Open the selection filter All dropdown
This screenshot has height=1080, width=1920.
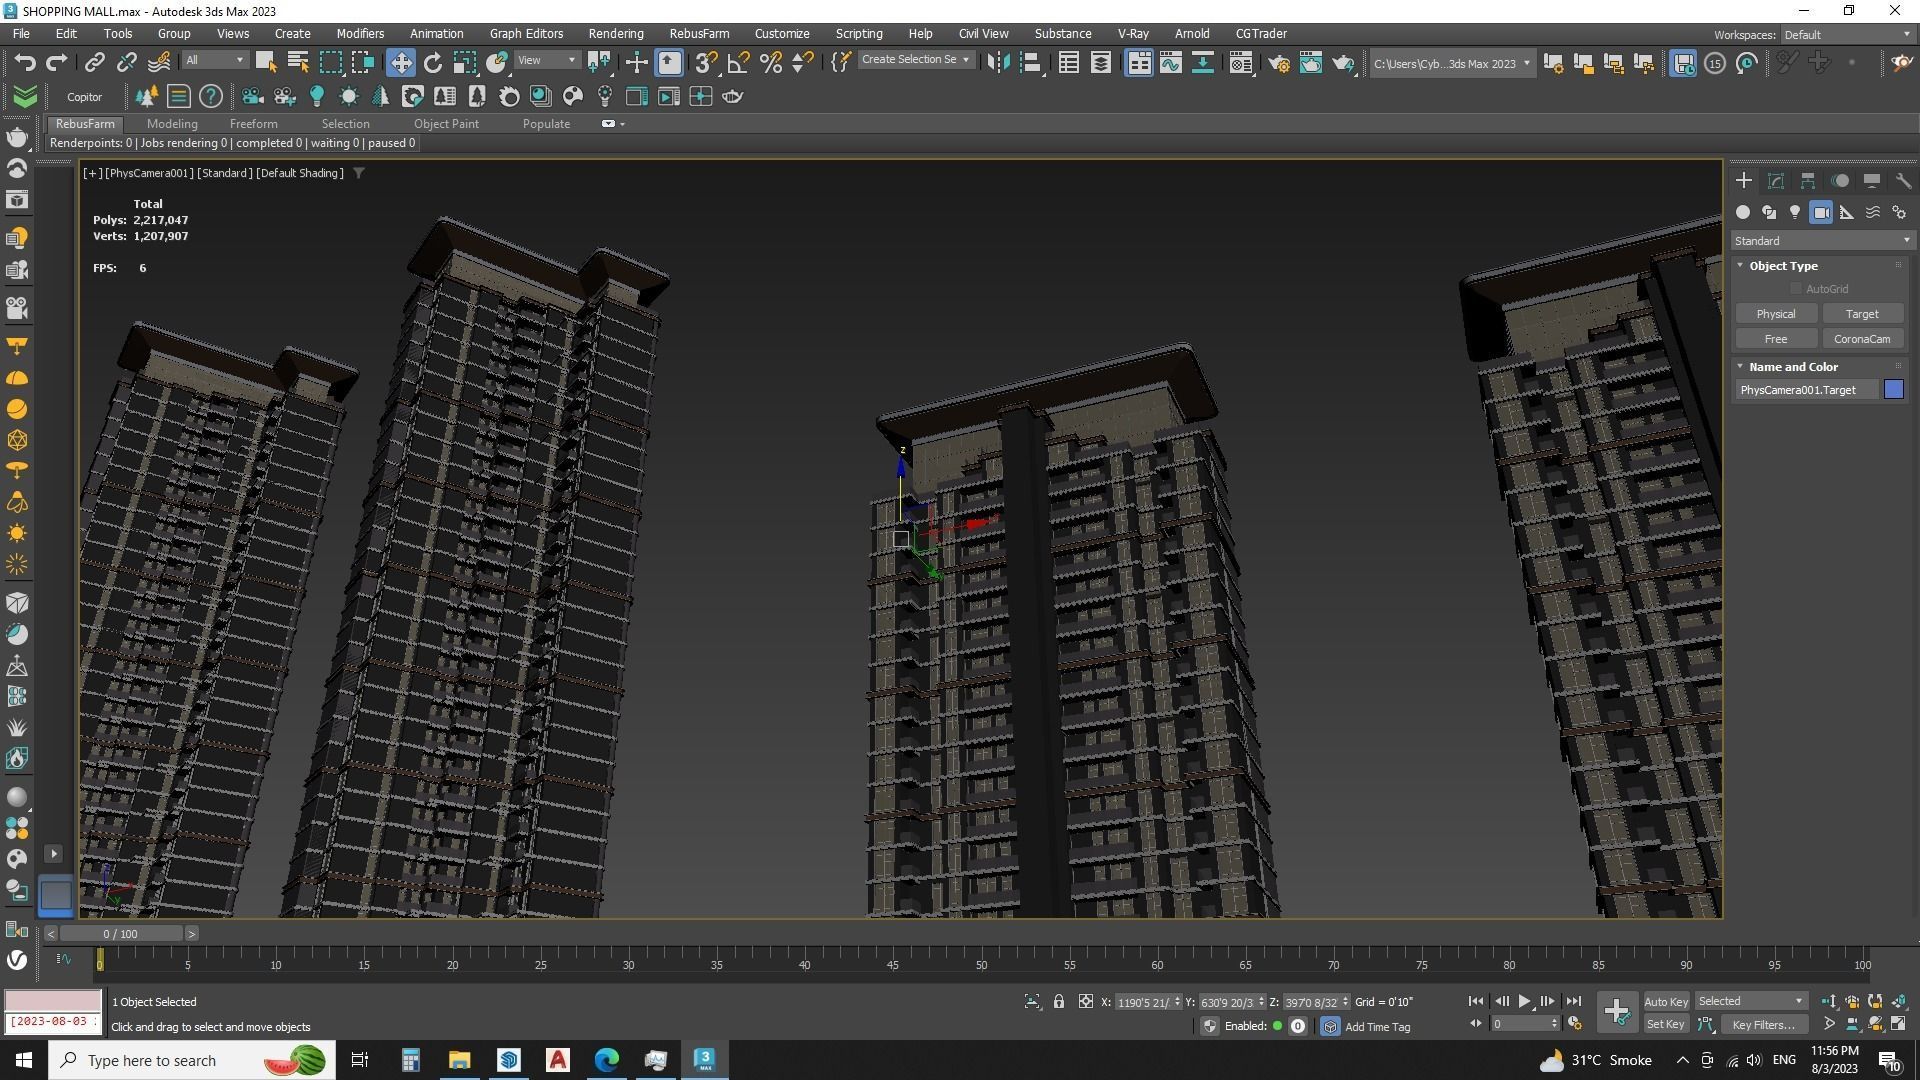(x=214, y=60)
